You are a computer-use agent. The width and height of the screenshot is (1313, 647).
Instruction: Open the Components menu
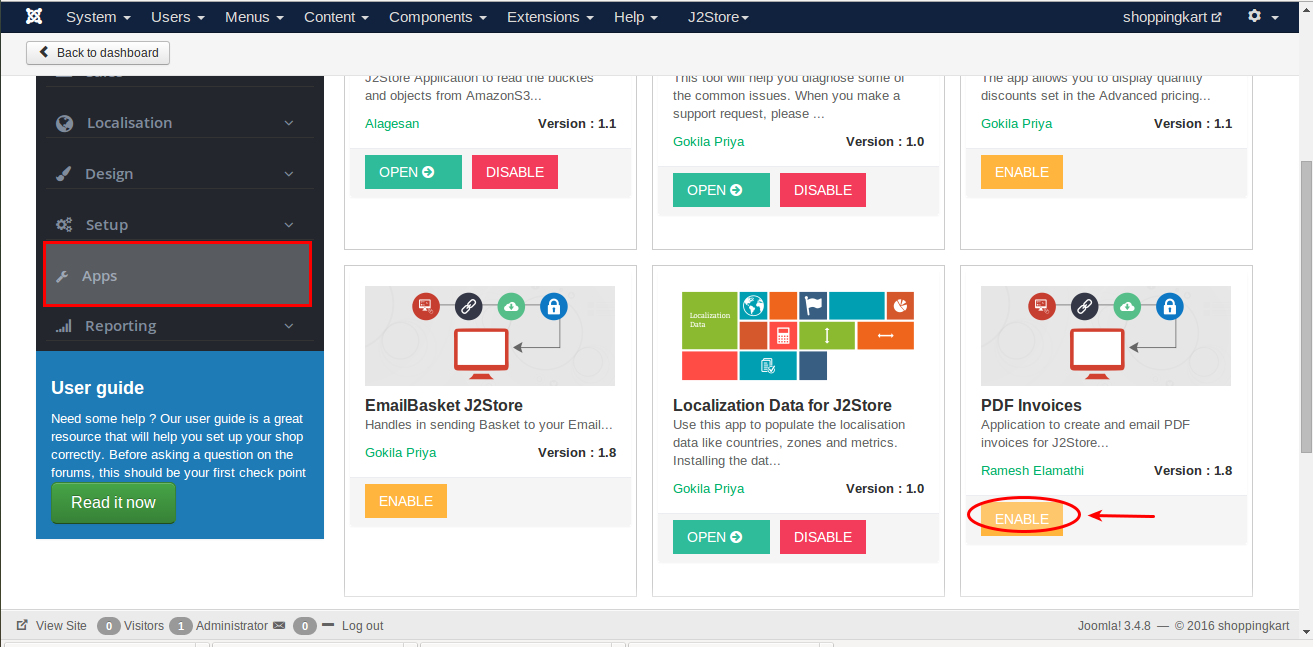pos(438,17)
